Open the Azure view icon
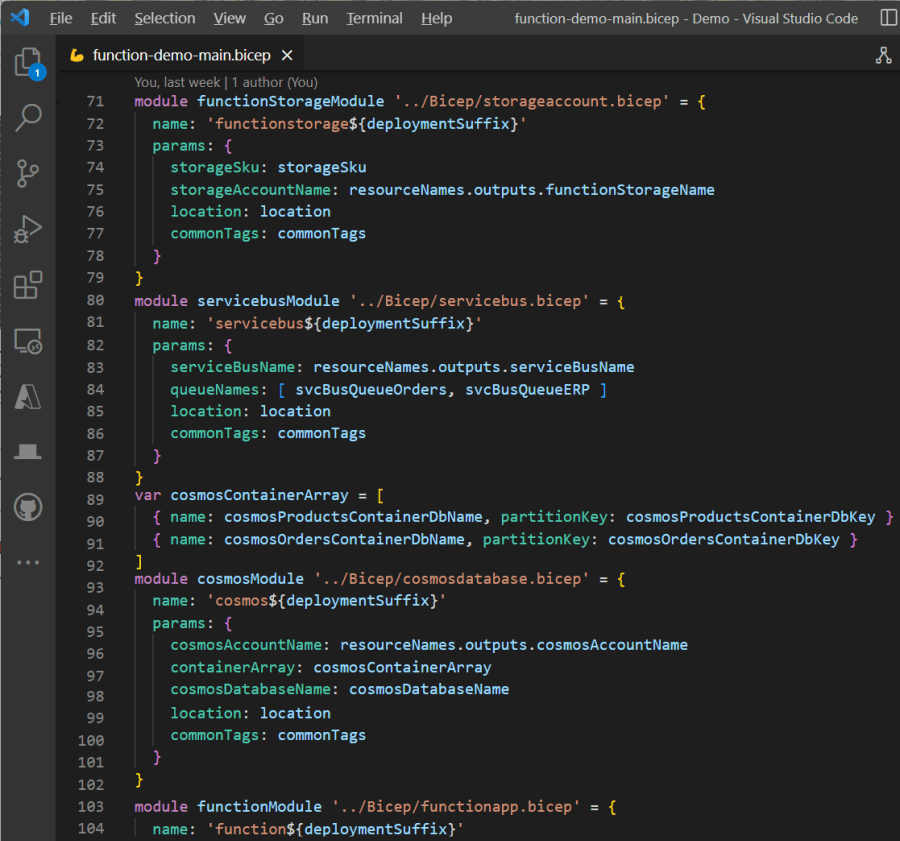This screenshot has height=841, width=900. coord(28,396)
